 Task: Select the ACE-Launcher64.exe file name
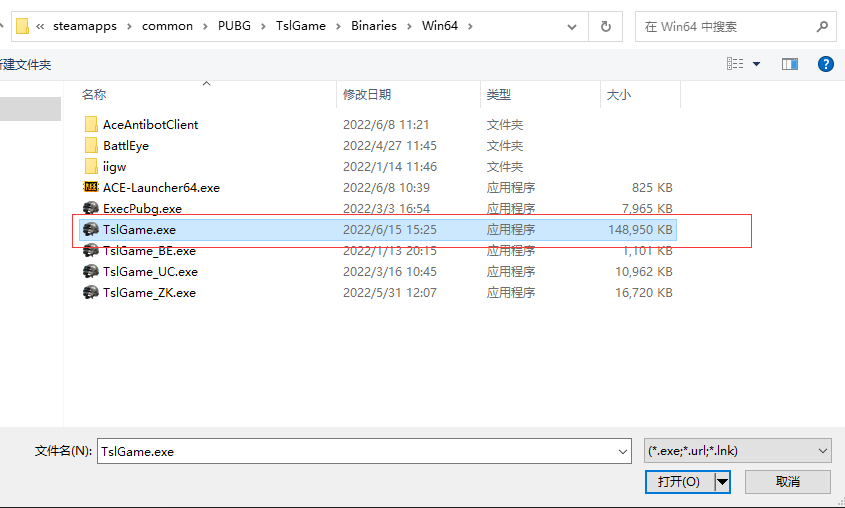161,187
